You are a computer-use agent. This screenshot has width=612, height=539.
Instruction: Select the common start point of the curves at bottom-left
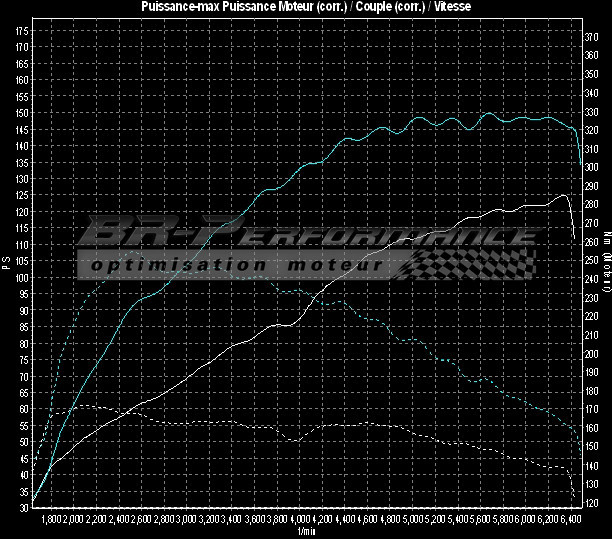[x=34, y=500]
